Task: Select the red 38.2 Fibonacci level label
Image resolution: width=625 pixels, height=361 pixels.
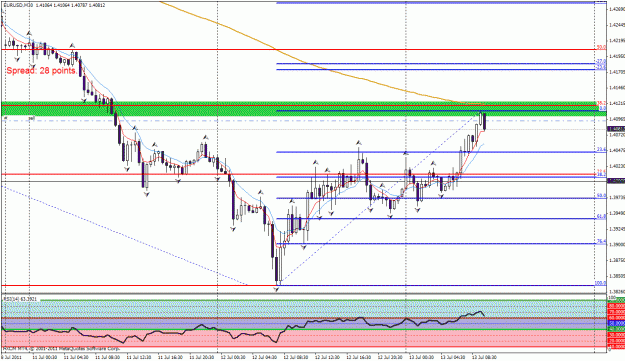Action: (x=601, y=103)
